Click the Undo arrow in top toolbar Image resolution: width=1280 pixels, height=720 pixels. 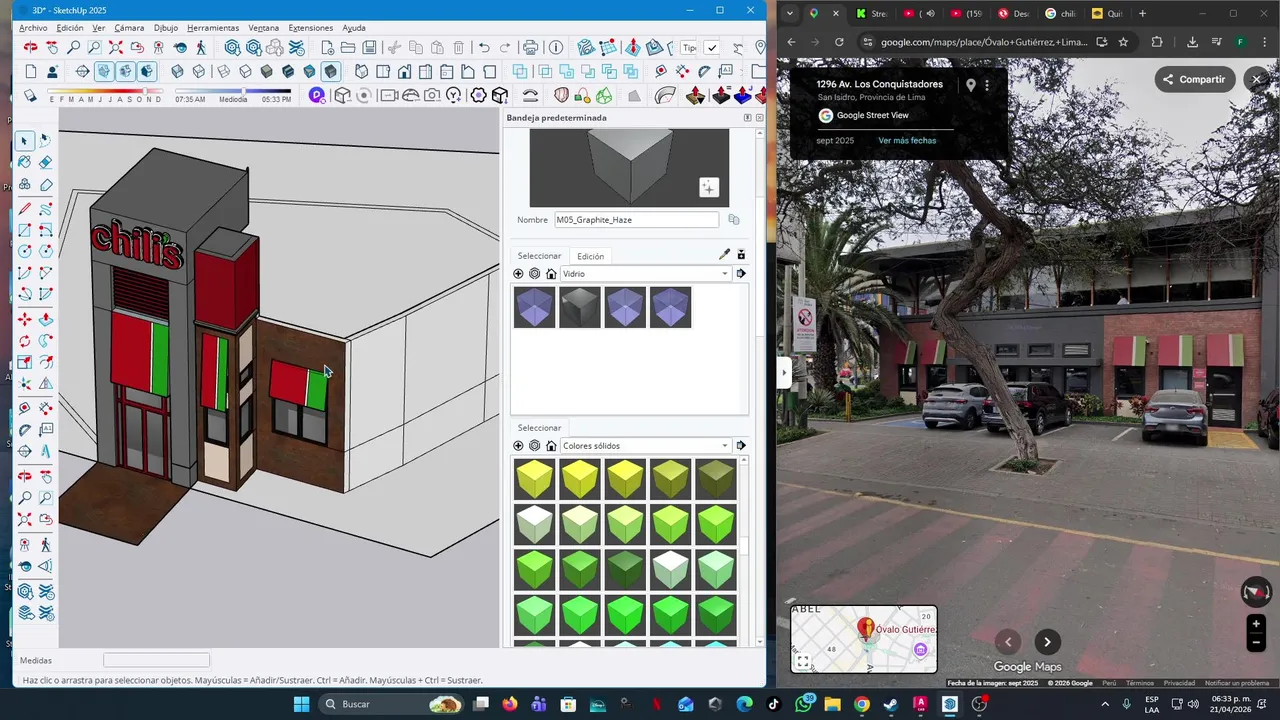coord(484,47)
